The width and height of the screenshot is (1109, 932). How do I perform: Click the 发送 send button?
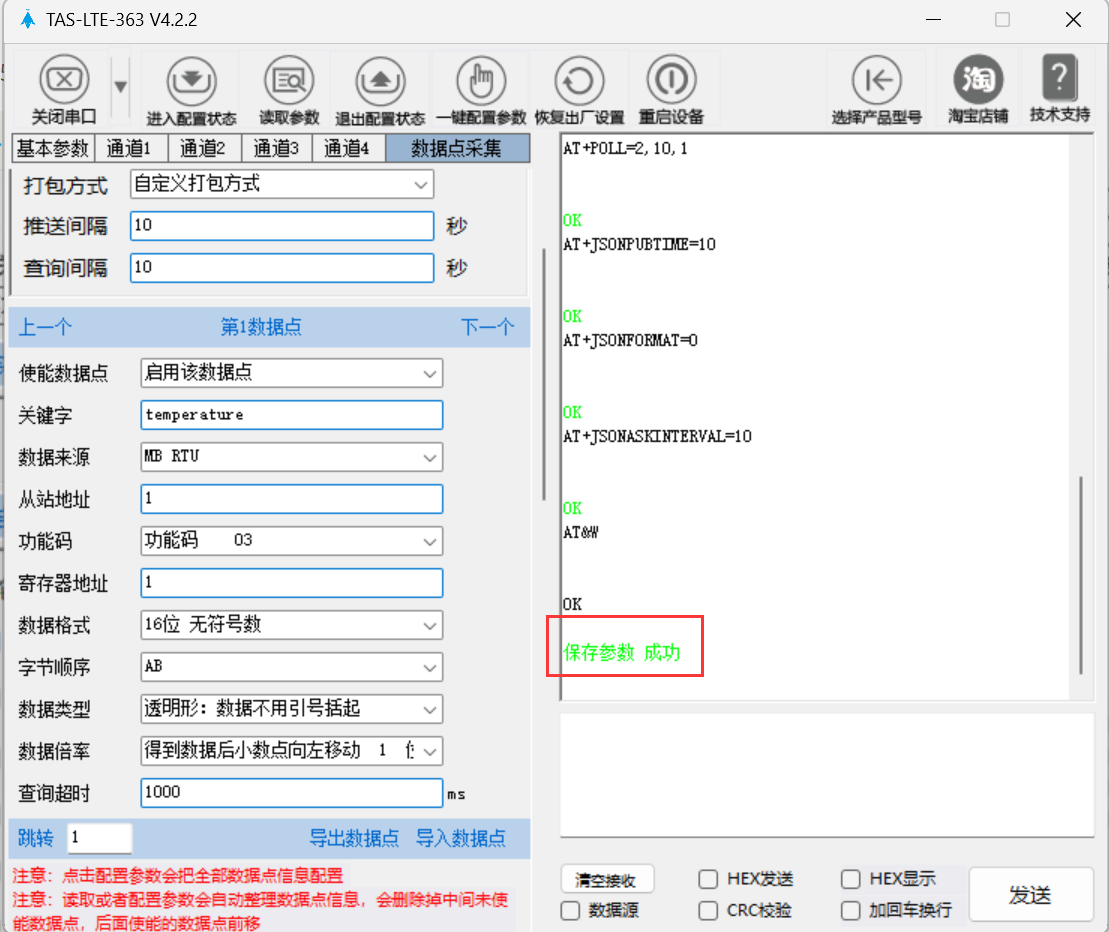[x=1029, y=895]
